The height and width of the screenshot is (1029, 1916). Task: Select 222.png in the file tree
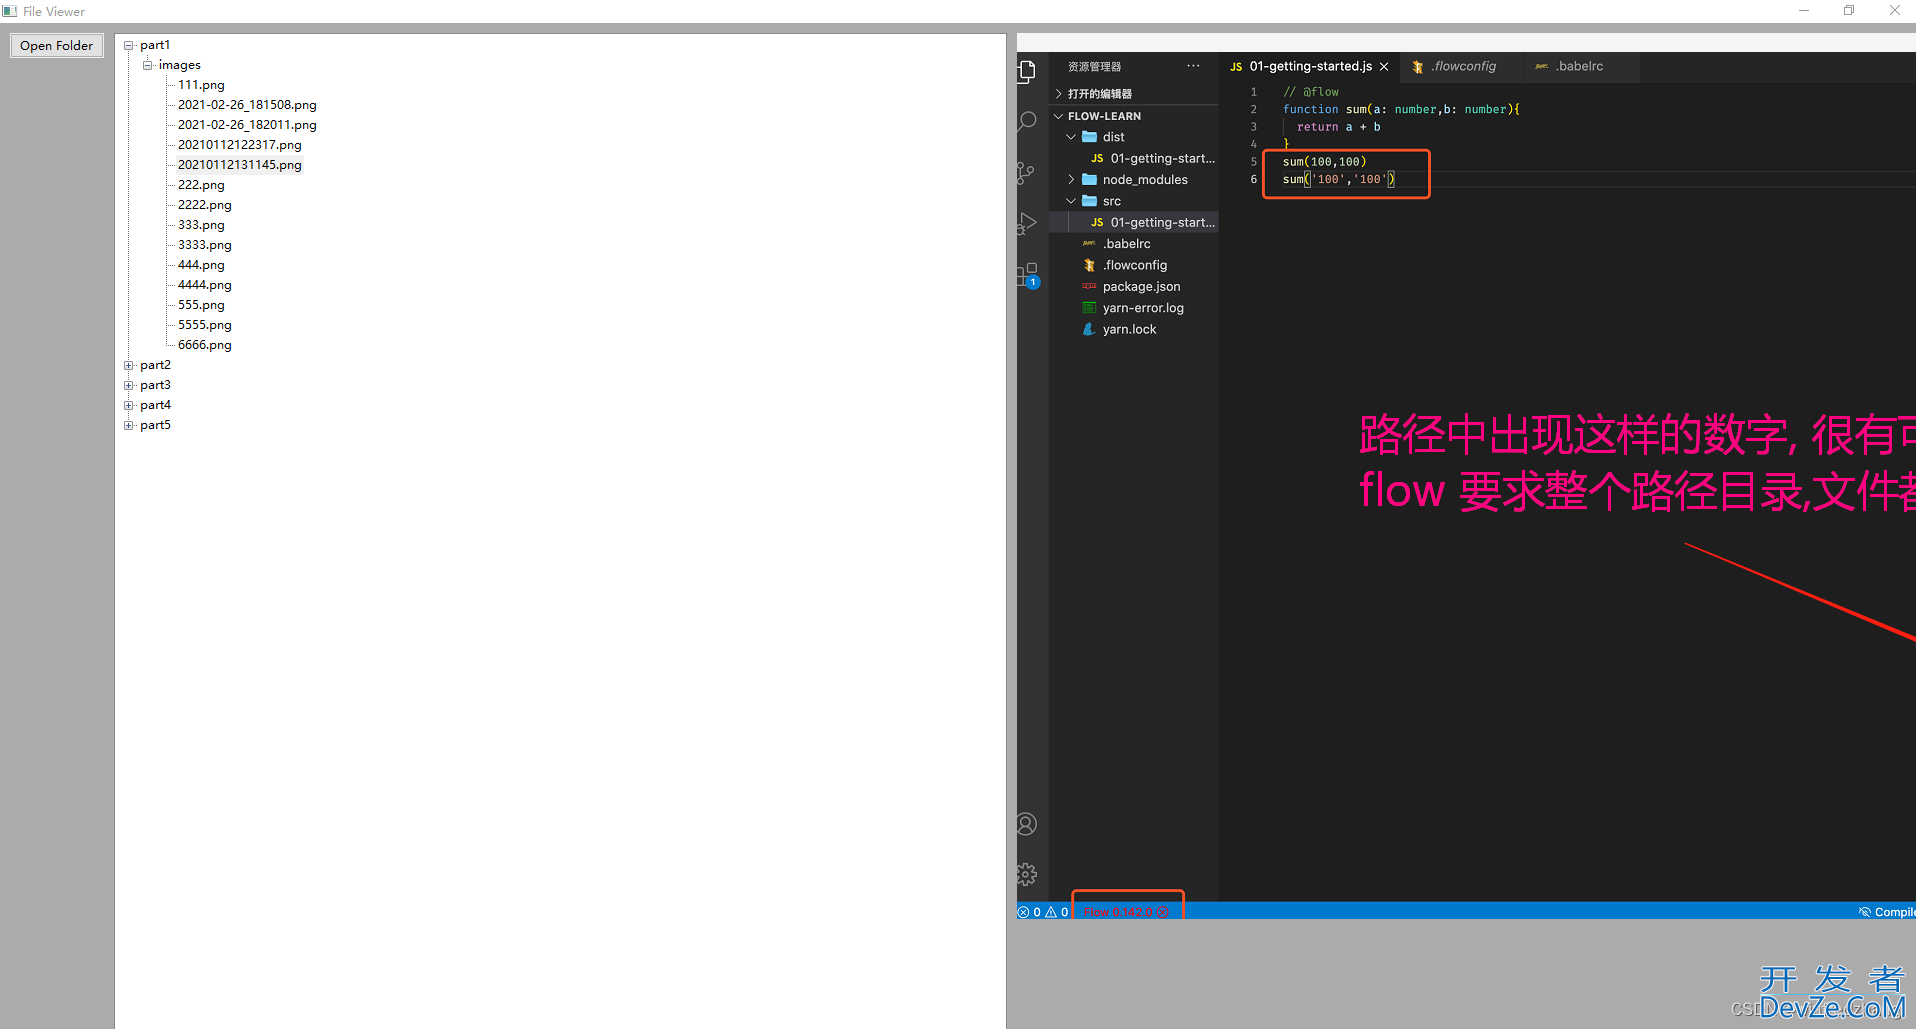coord(201,185)
